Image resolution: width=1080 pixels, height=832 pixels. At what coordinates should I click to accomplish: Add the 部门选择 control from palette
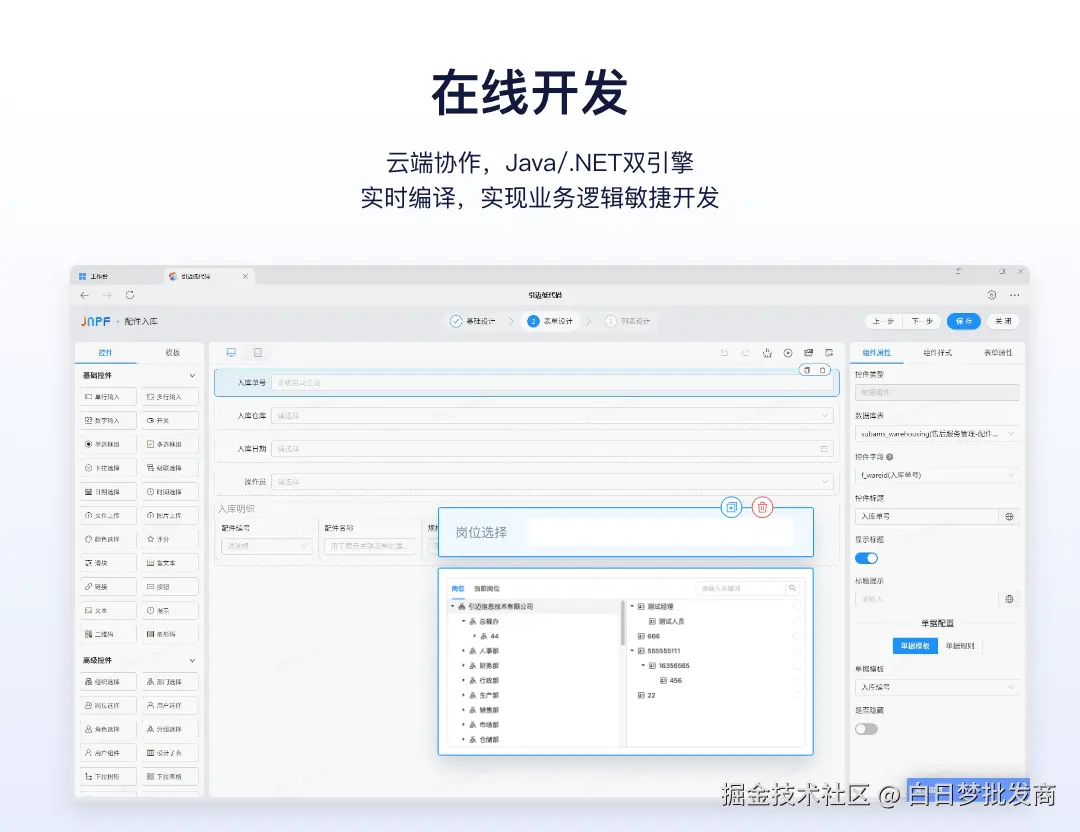[x=170, y=682]
